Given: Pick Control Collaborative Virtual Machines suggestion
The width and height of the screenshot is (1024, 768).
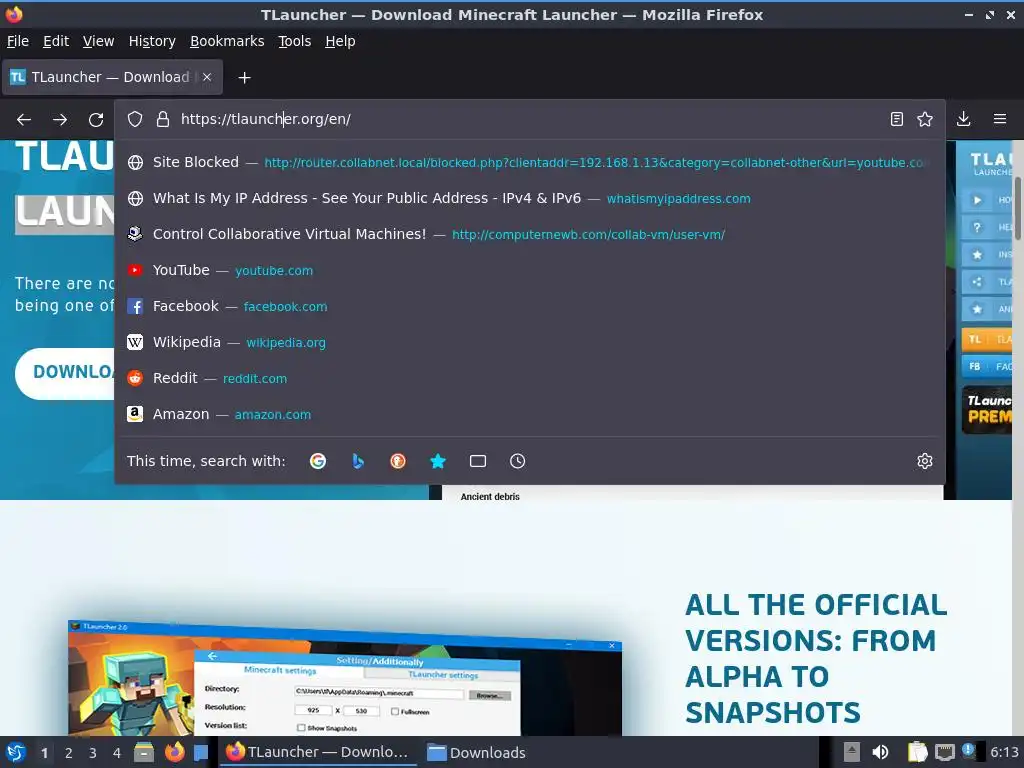Looking at the screenshot, I should coord(530,234).
